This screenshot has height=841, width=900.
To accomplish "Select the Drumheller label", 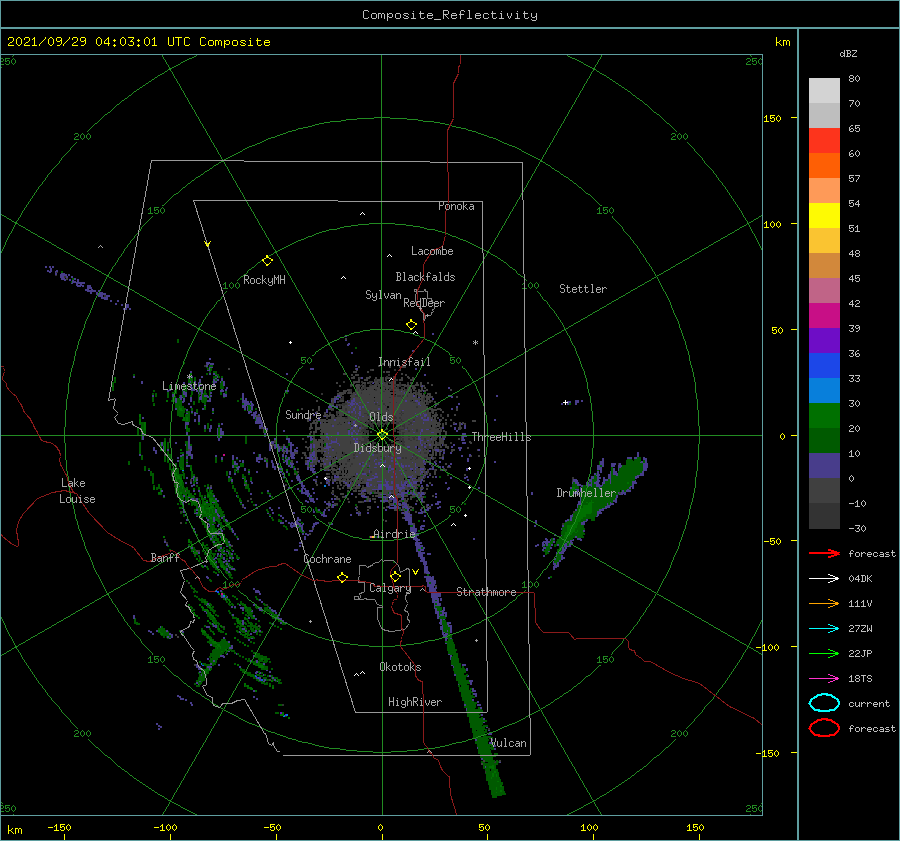I will click(586, 493).
